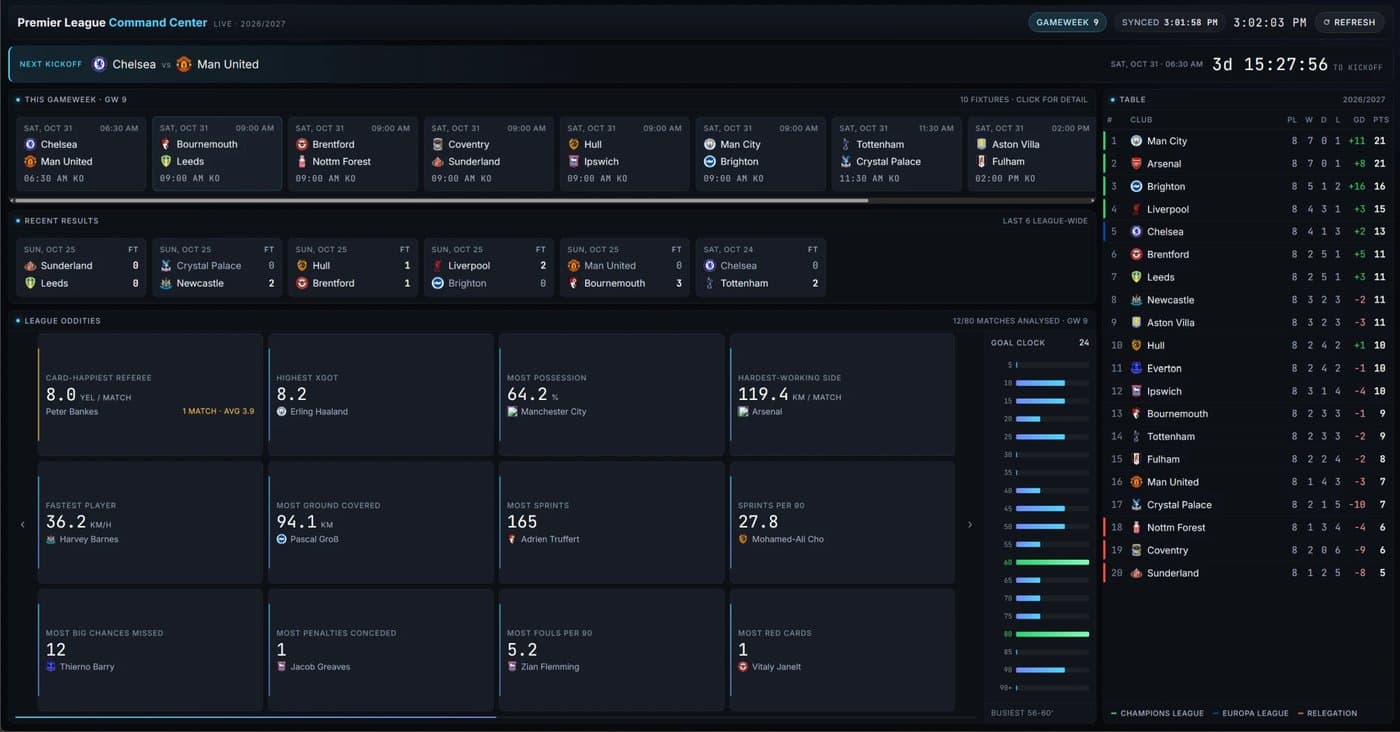Click the Man United vs Bournemouth result card
Viewport: 1400px width, 732px height.
[625, 267]
